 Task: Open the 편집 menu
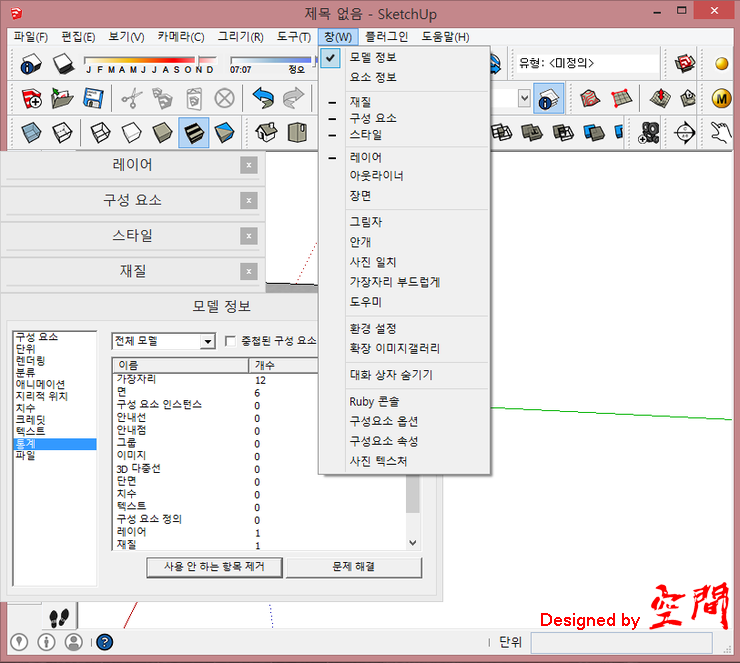78,37
